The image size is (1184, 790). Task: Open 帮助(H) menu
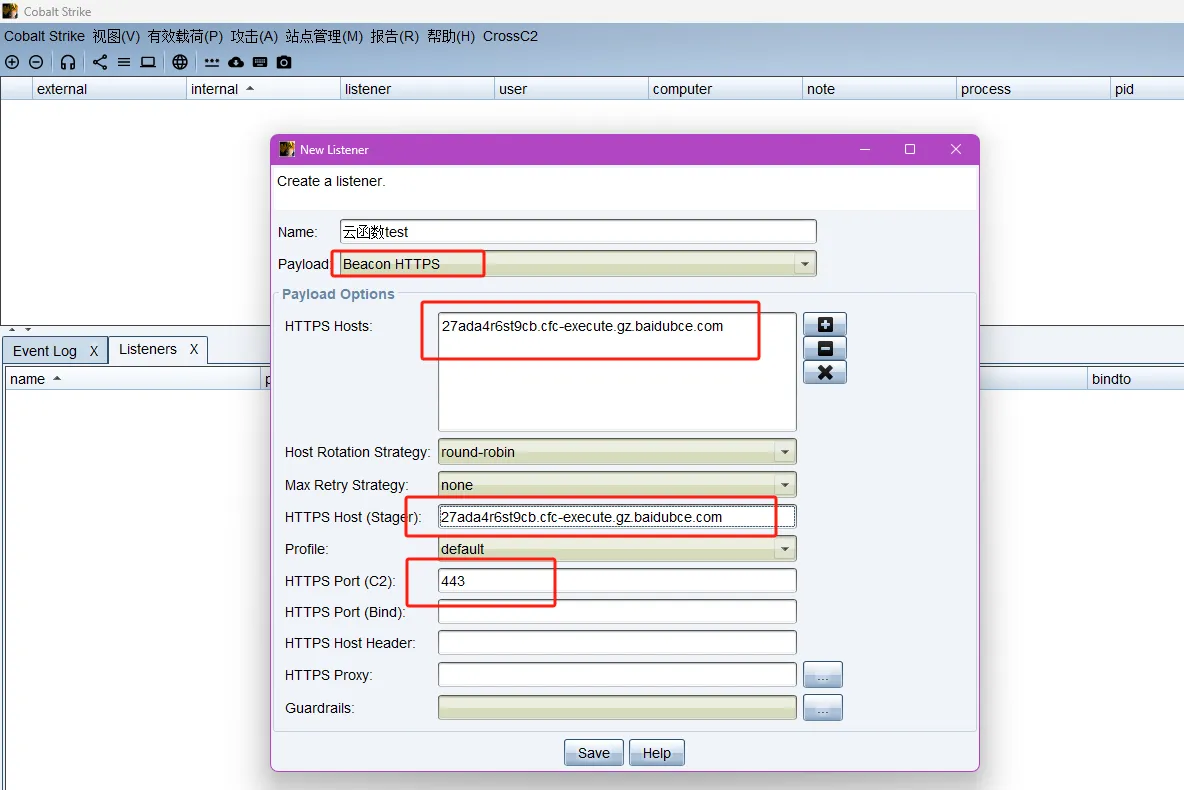click(452, 36)
